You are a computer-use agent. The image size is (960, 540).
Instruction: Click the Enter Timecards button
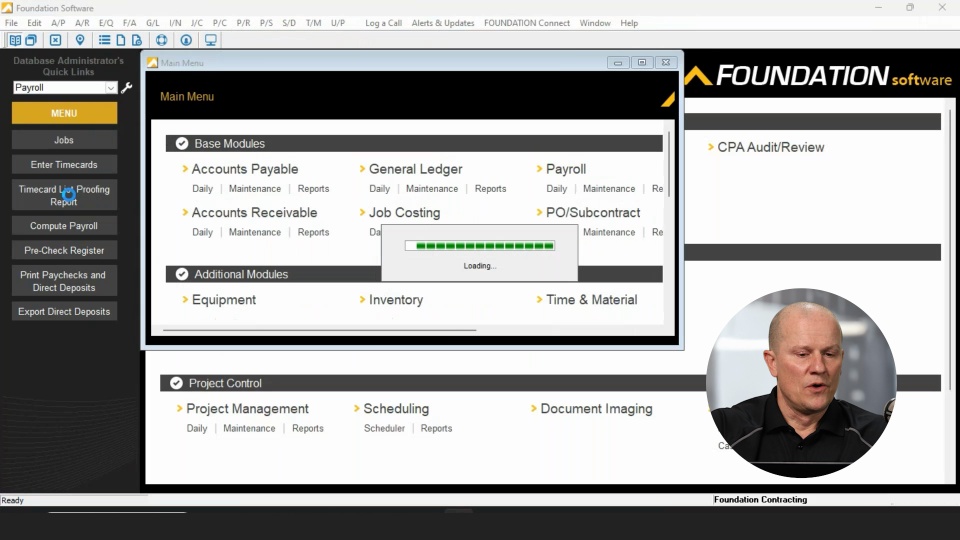click(64, 164)
